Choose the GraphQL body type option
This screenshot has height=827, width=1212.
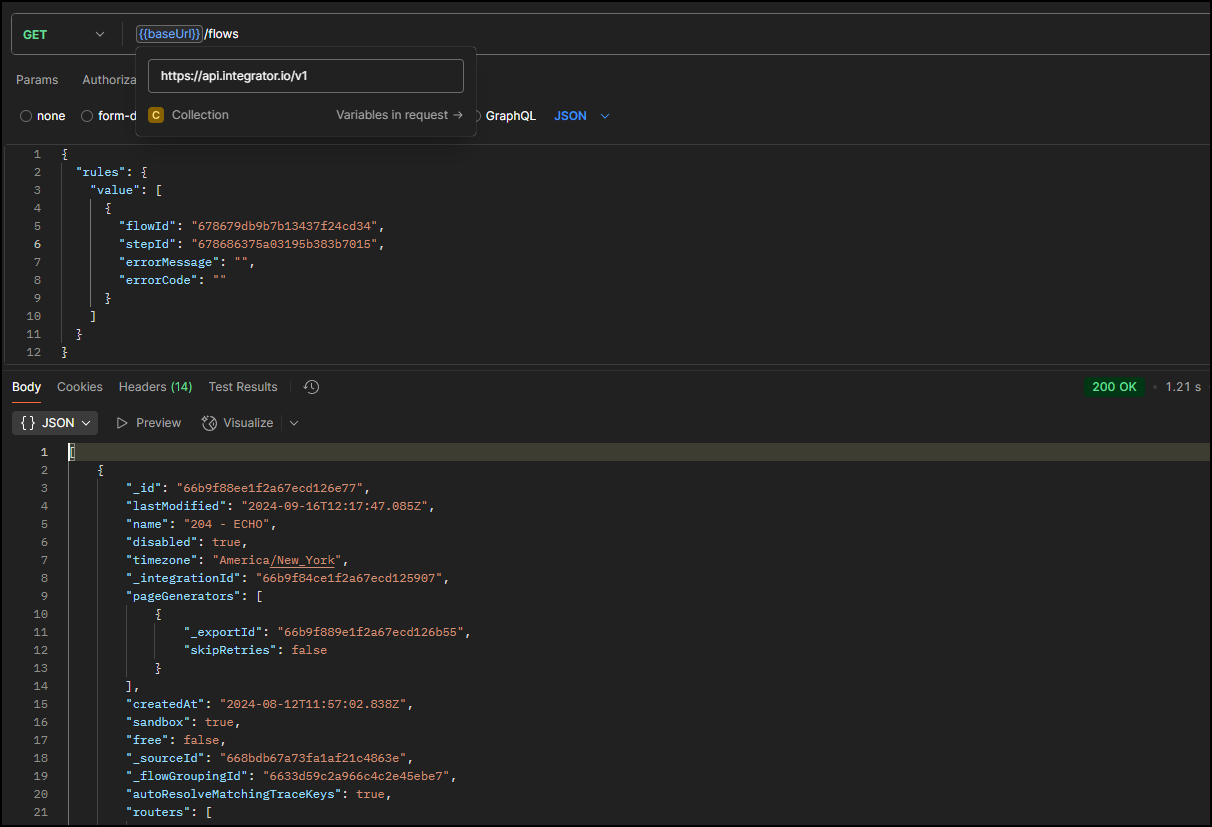tap(510, 116)
